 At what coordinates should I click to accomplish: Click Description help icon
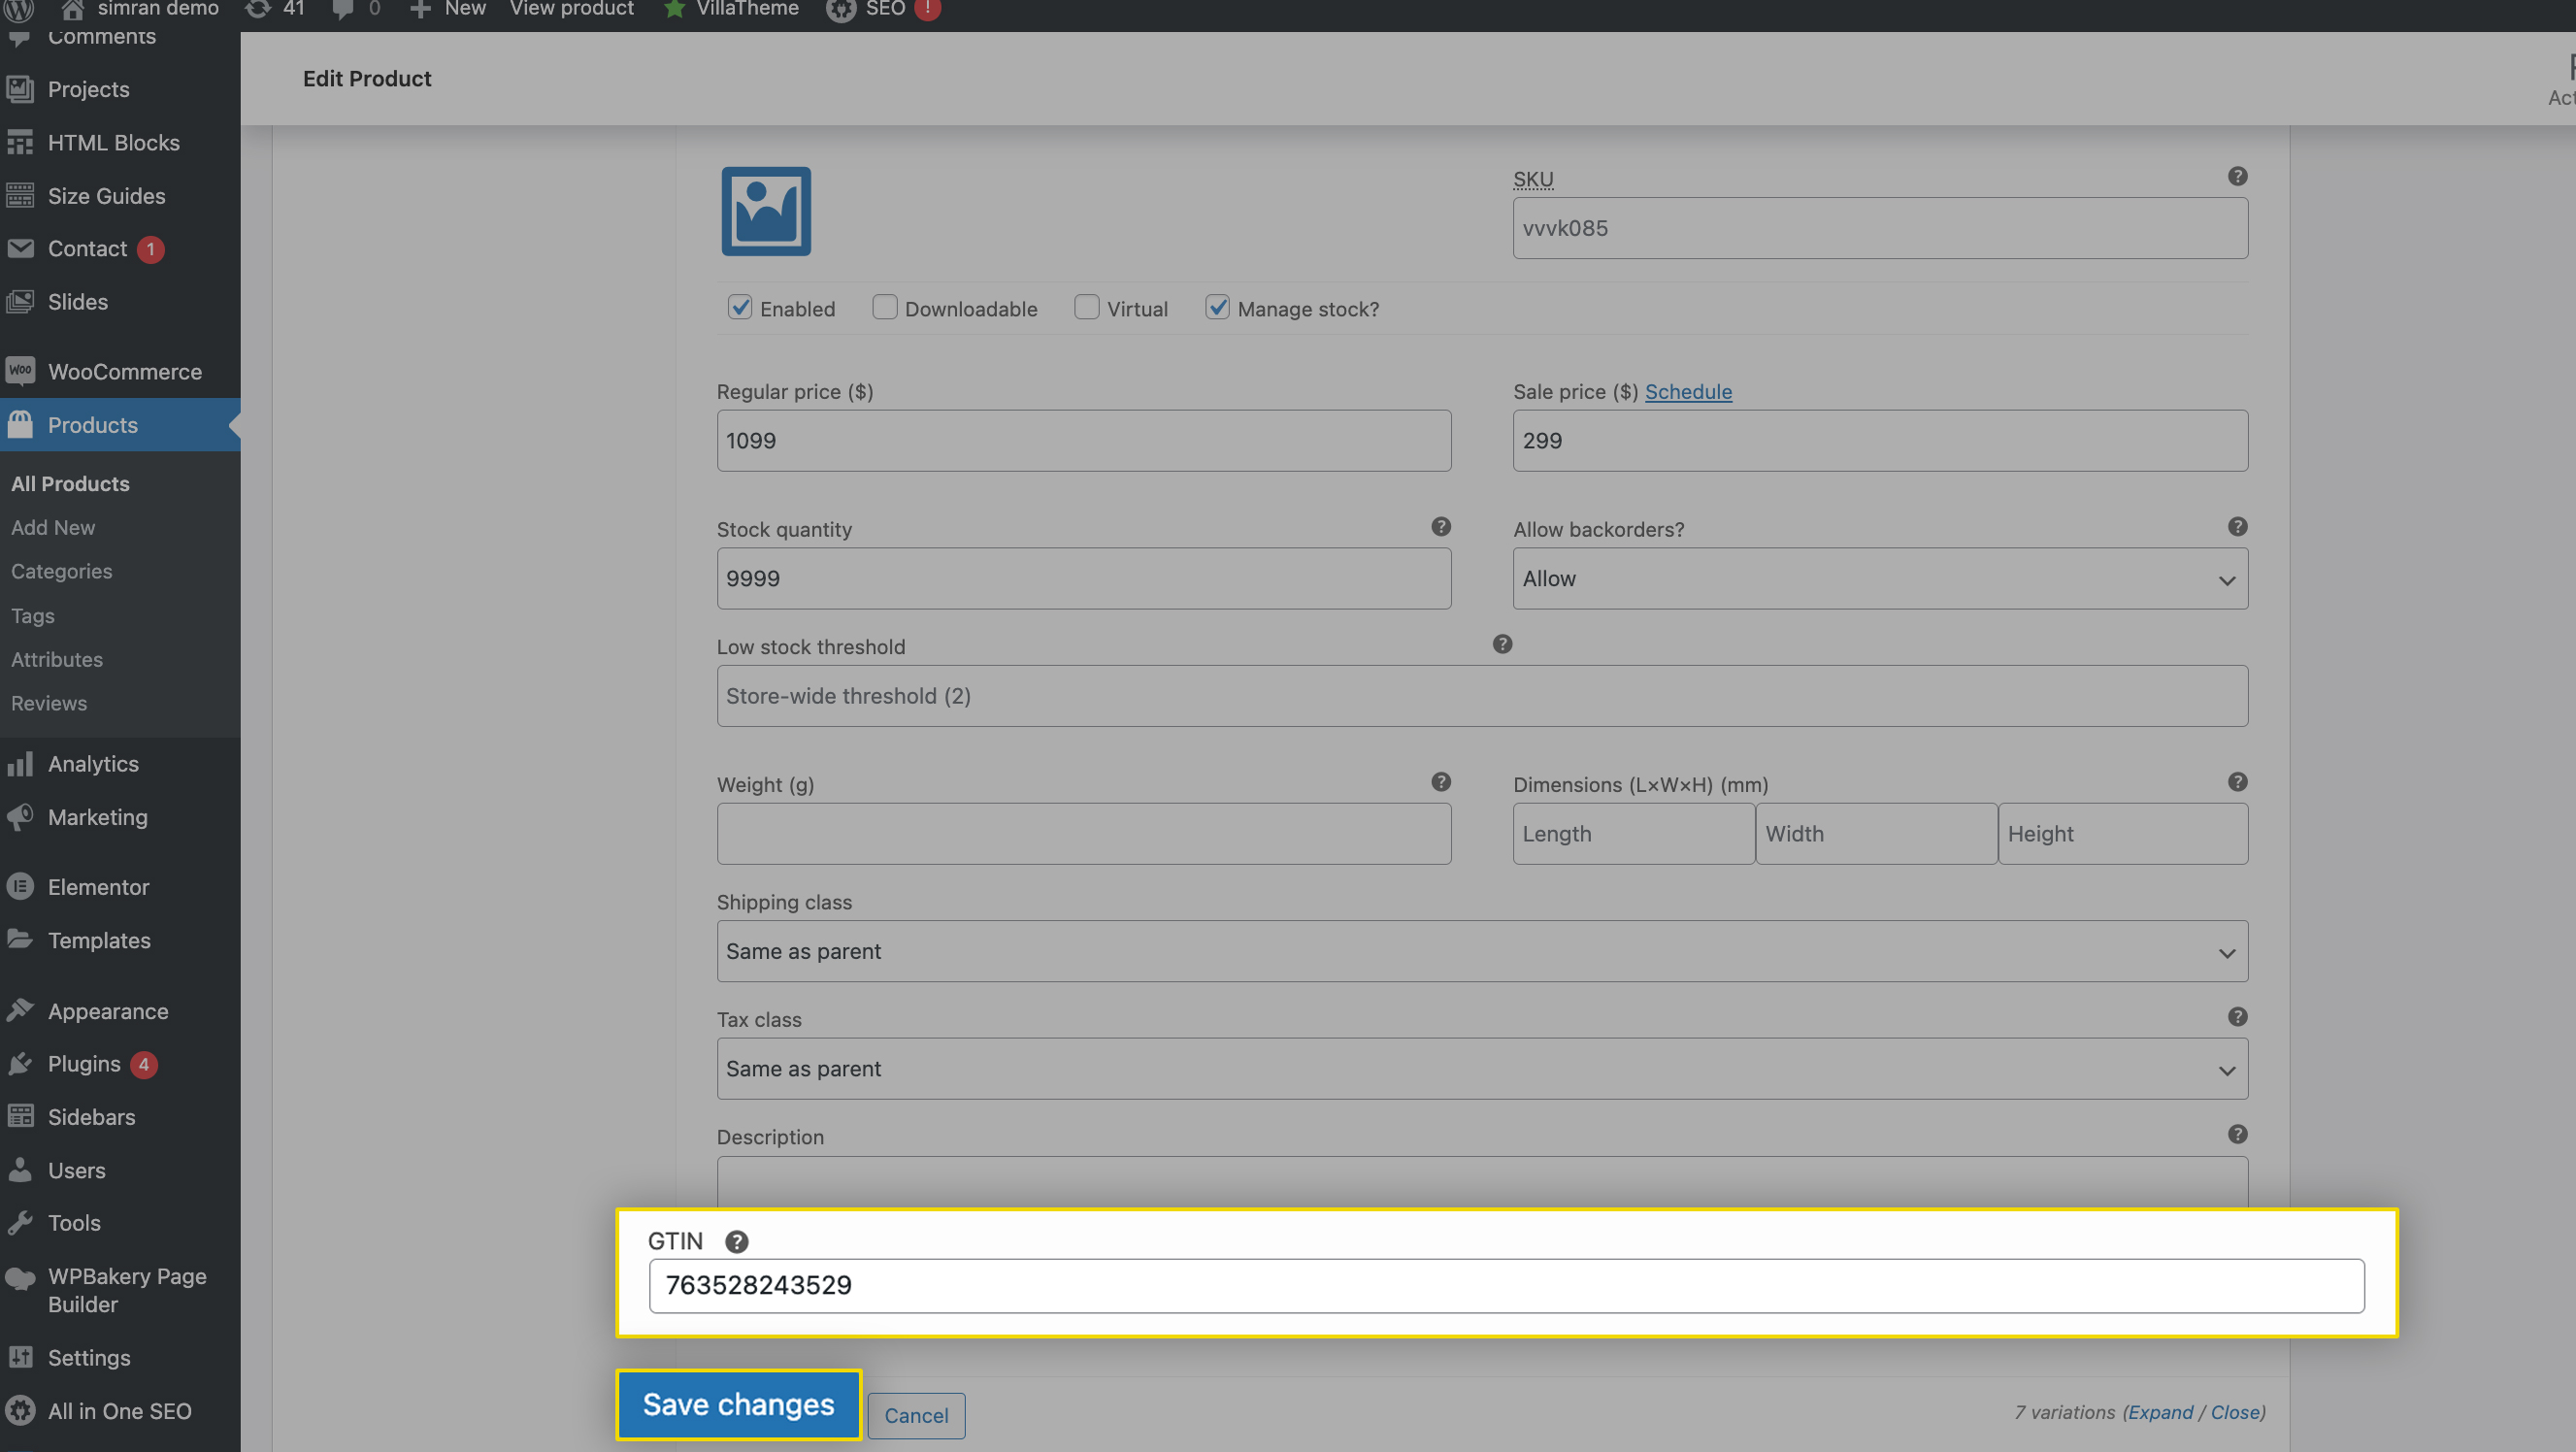coord(2237,1134)
